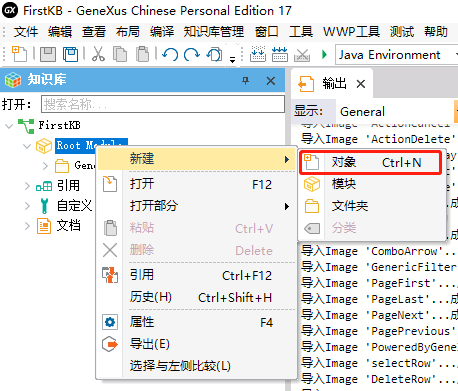
Task: Expand the 引用 tree node
Action: click(27, 186)
